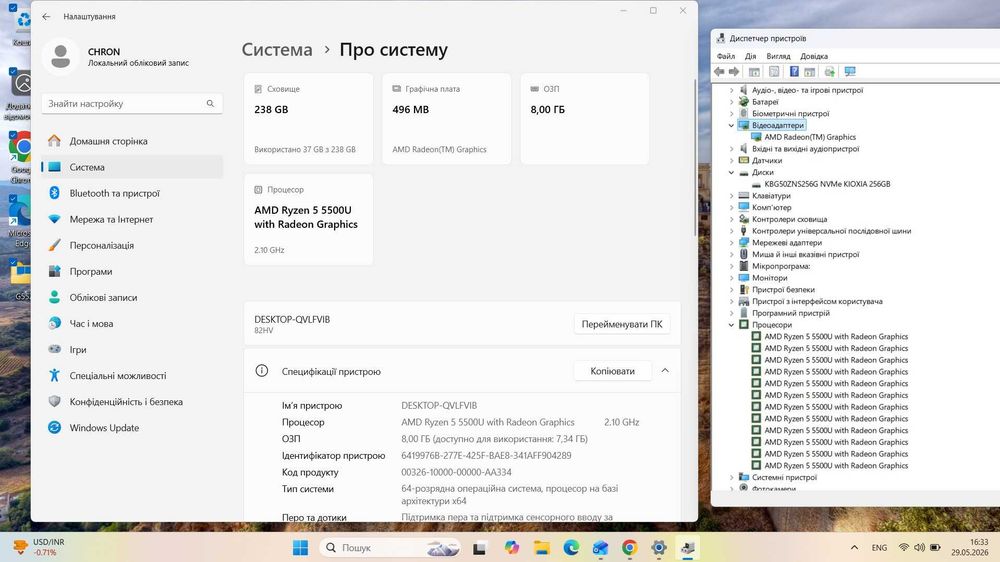Collapse the Диски tree node
This screenshot has height=562, width=1000.
pos(732,172)
